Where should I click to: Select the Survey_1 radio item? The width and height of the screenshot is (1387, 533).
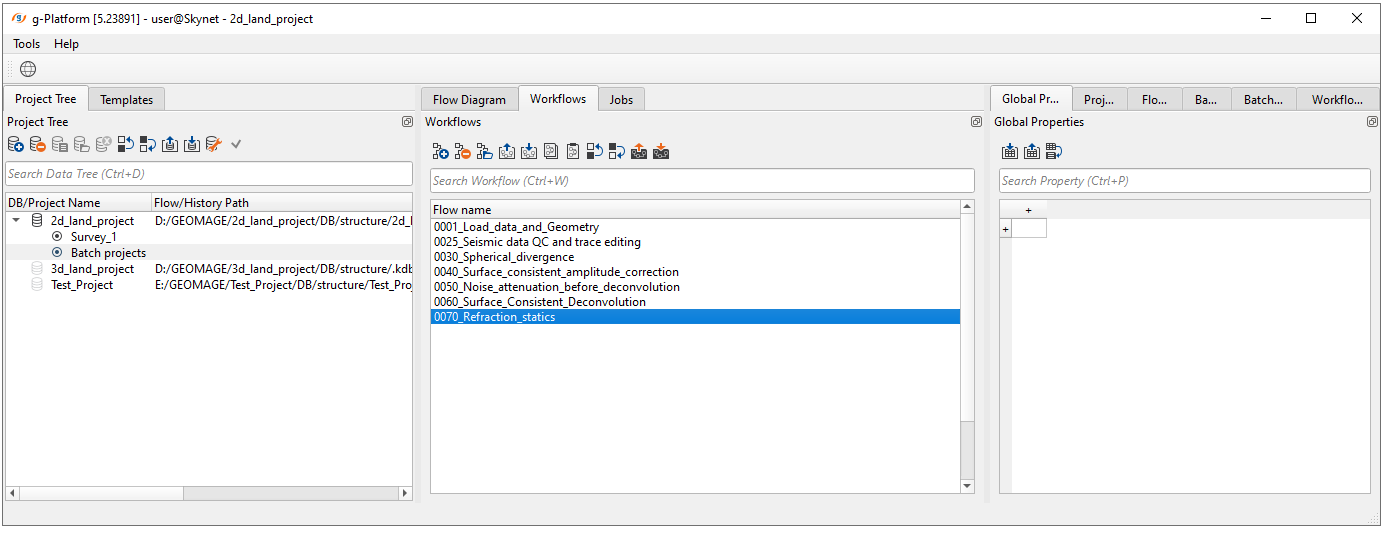pos(57,237)
